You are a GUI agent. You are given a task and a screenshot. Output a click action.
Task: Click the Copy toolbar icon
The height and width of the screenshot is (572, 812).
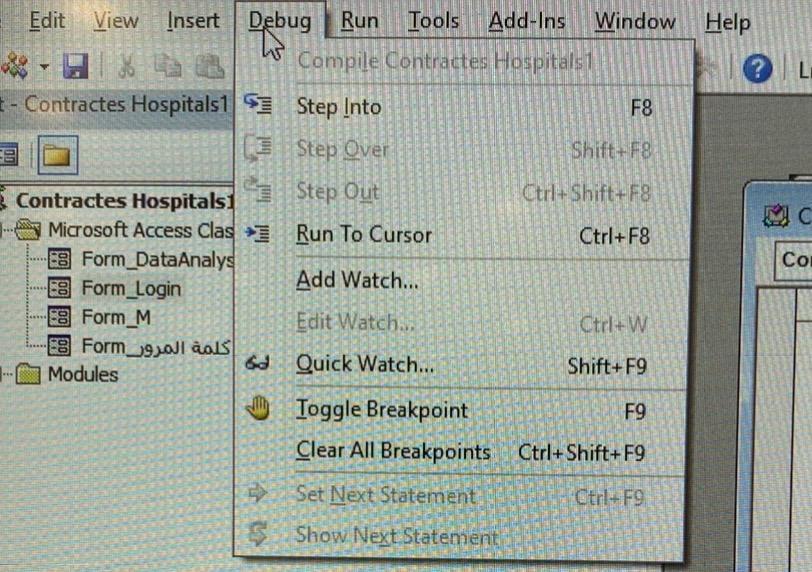coord(168,66)
